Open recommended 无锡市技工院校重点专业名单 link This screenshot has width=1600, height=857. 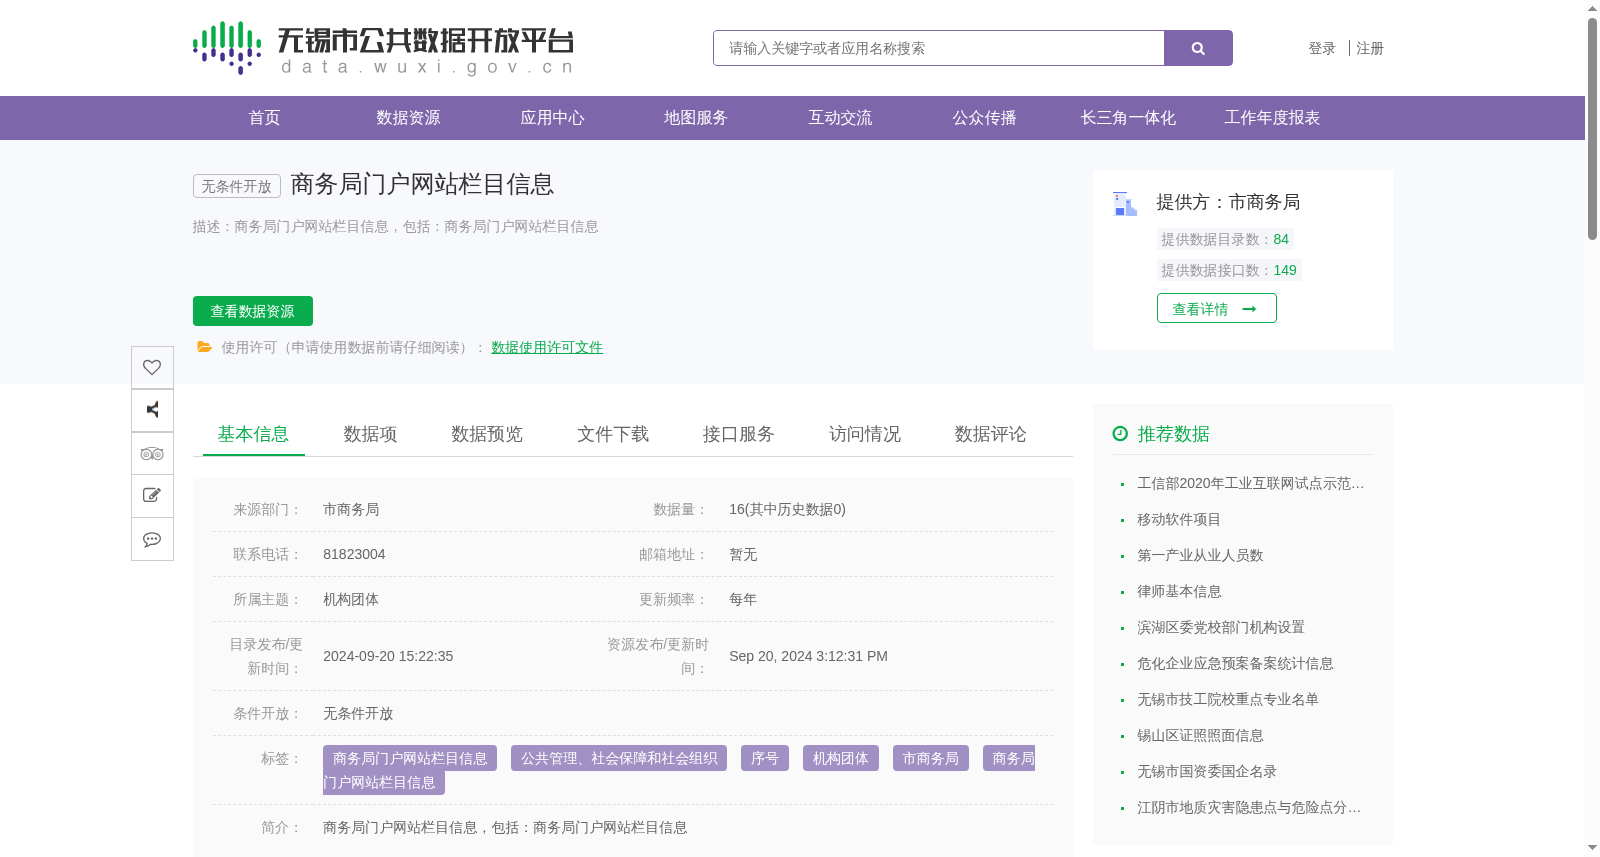coord(1228,699)
